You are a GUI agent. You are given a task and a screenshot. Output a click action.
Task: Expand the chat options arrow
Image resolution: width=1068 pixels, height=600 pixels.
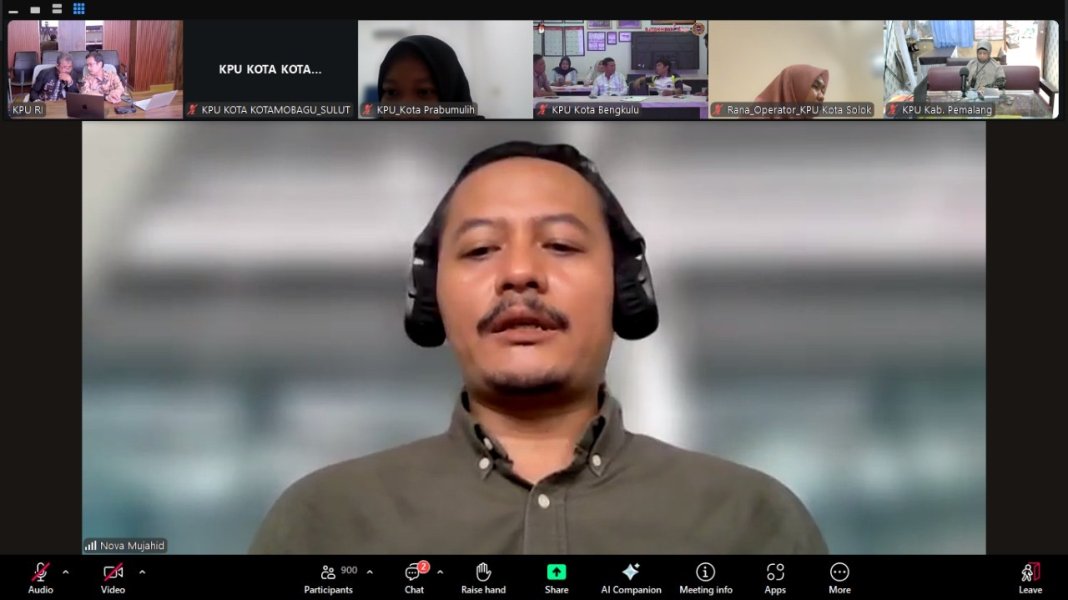coord(440,572)
